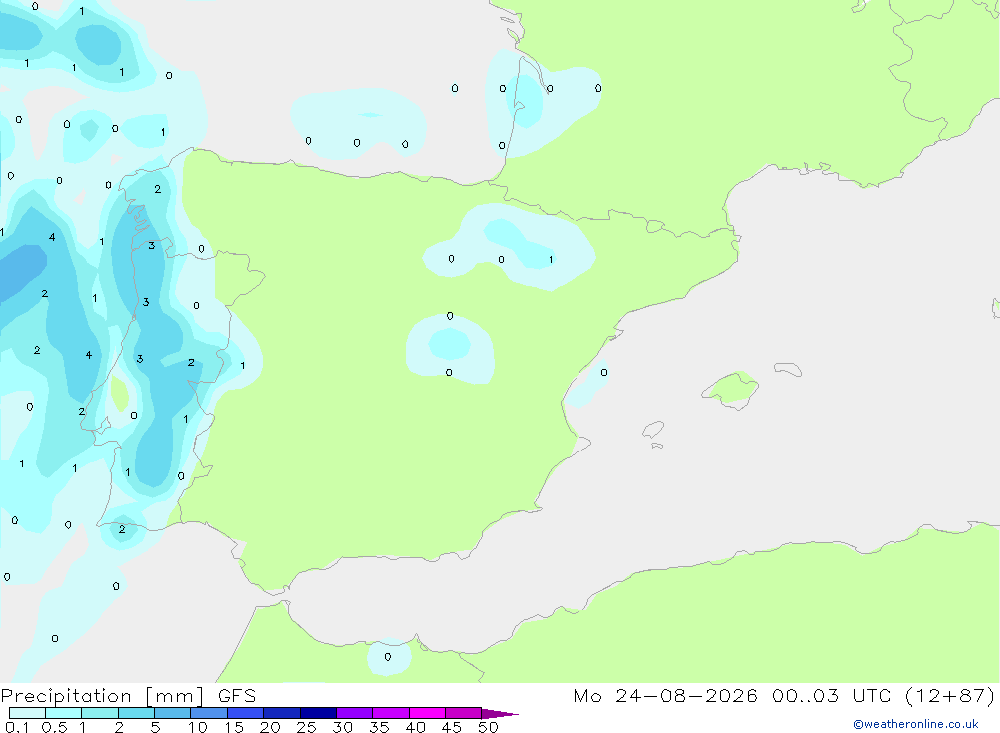The height and width of the screenshot is (733, 1000).
Task: Choose the 30–35 mm purple legend swatch
Action: (355, 713)
